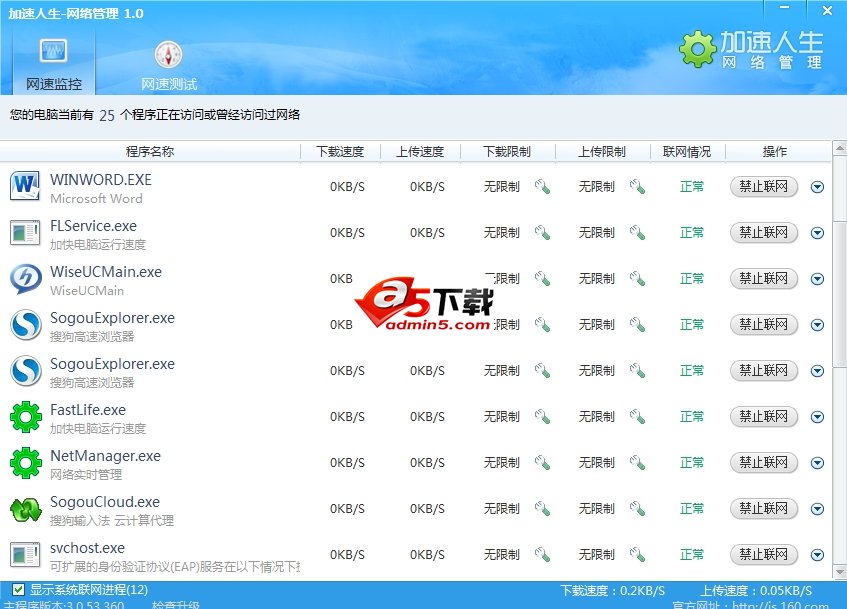Block network for WiseUCMain.exe

point(764,278)
